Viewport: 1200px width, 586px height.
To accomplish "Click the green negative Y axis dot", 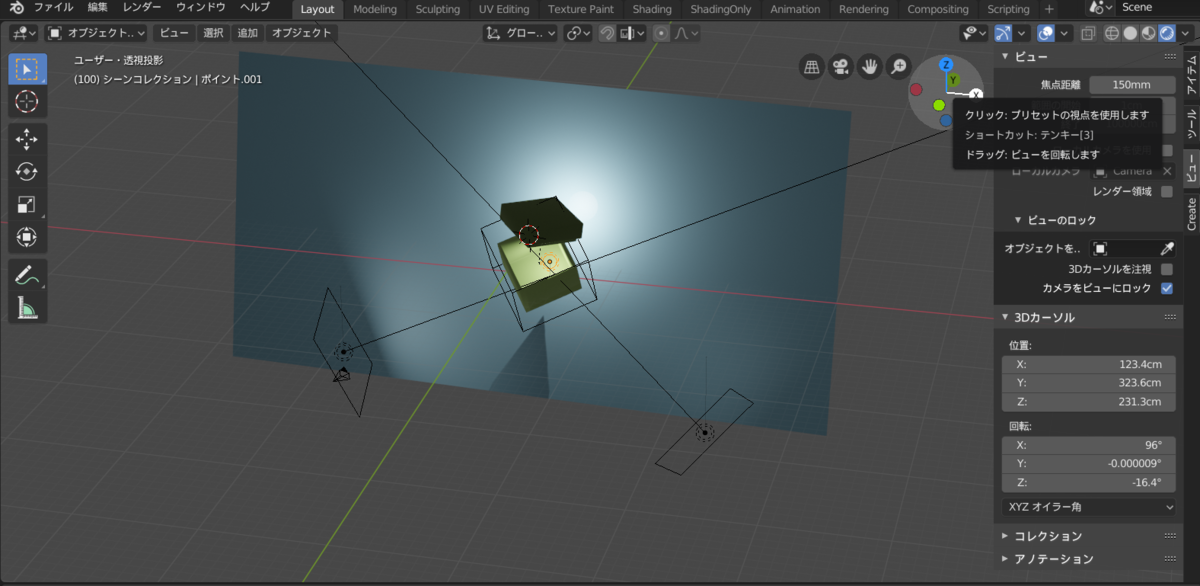I will (x=939, y=105).
